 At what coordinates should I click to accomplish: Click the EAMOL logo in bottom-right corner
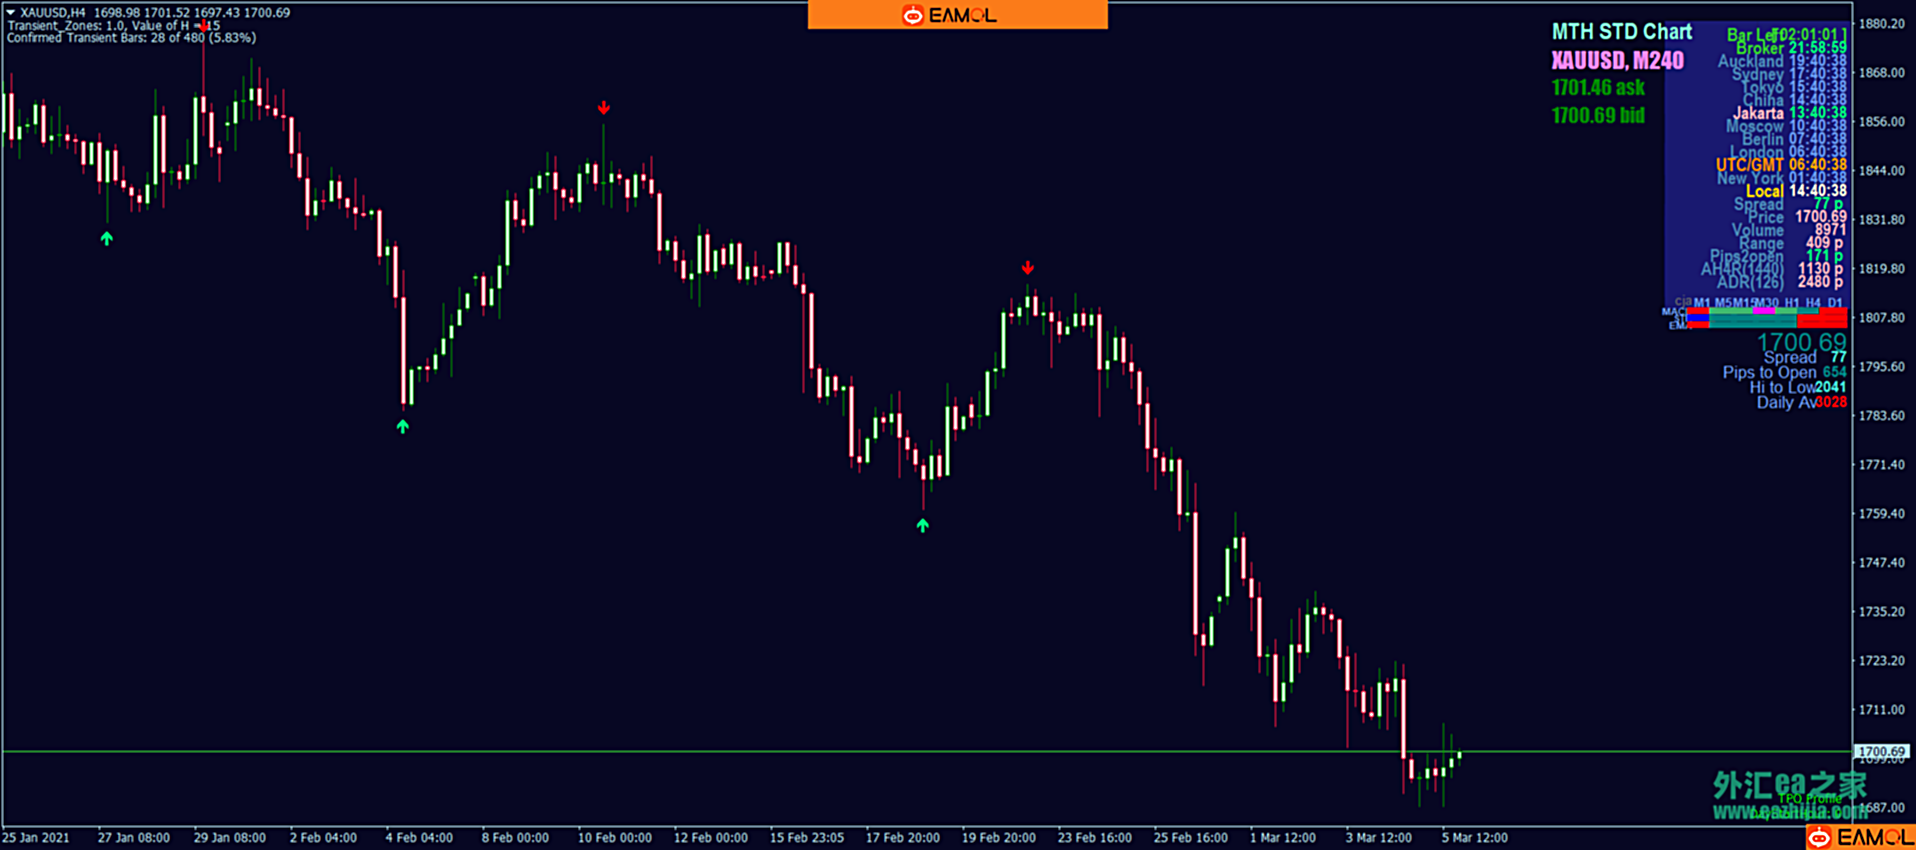(1860, 837)
